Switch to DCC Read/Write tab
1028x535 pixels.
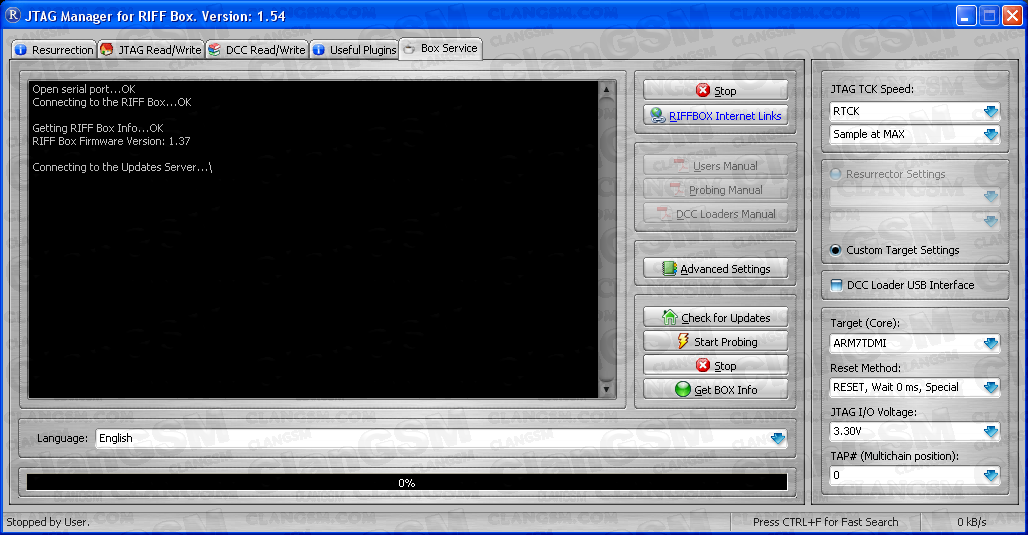[257, 50]
